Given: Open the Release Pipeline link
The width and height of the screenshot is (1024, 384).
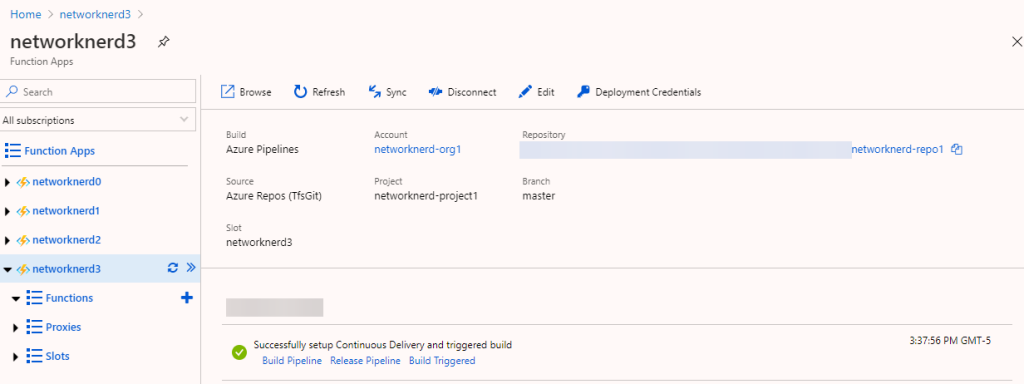Looking at the screenshot, I should (365, 360).
